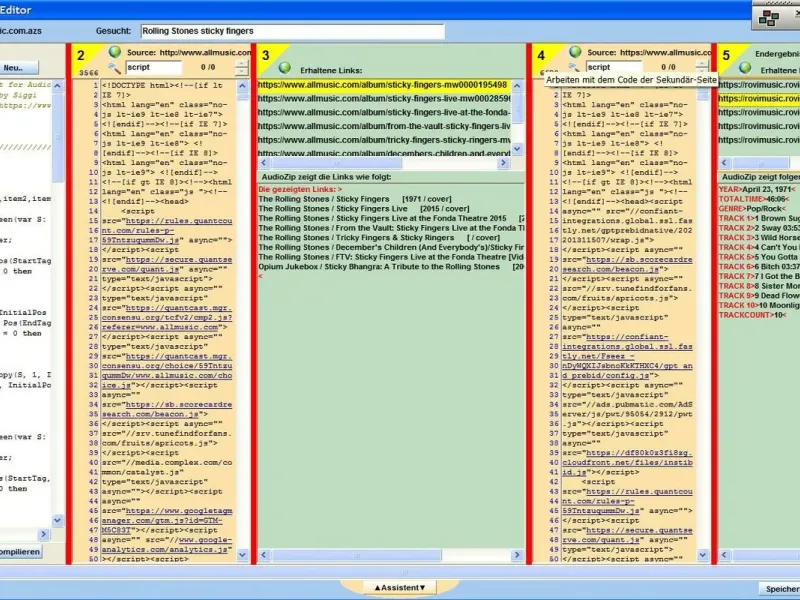Click left arrow of panel 5 bottom scrollbar
The image size is (800, 600).
click(724, 555)
